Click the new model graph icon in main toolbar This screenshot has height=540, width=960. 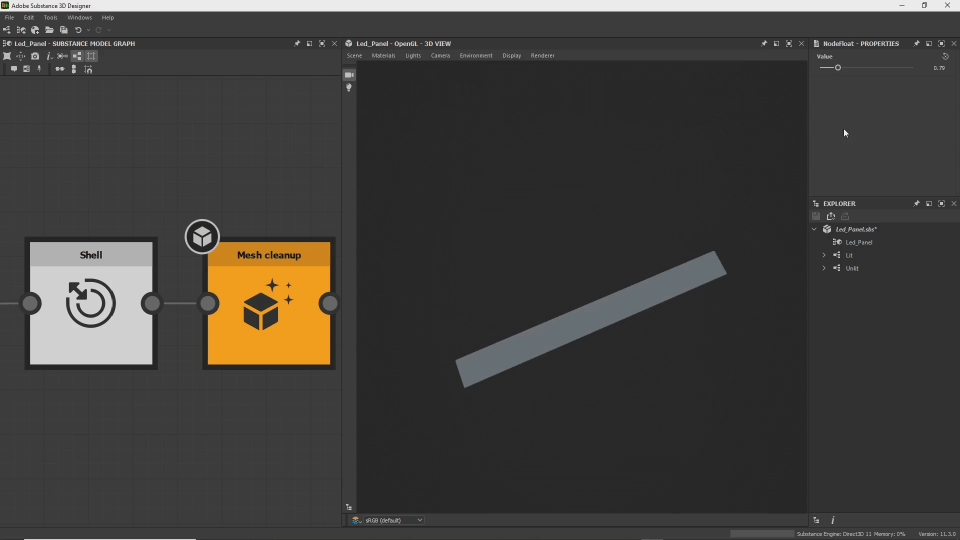point(21,30)
